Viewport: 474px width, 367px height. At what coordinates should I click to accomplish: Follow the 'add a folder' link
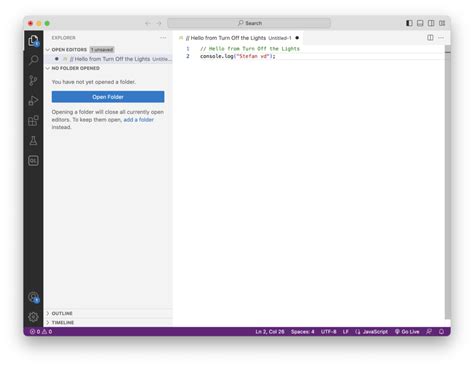point(139,120)
